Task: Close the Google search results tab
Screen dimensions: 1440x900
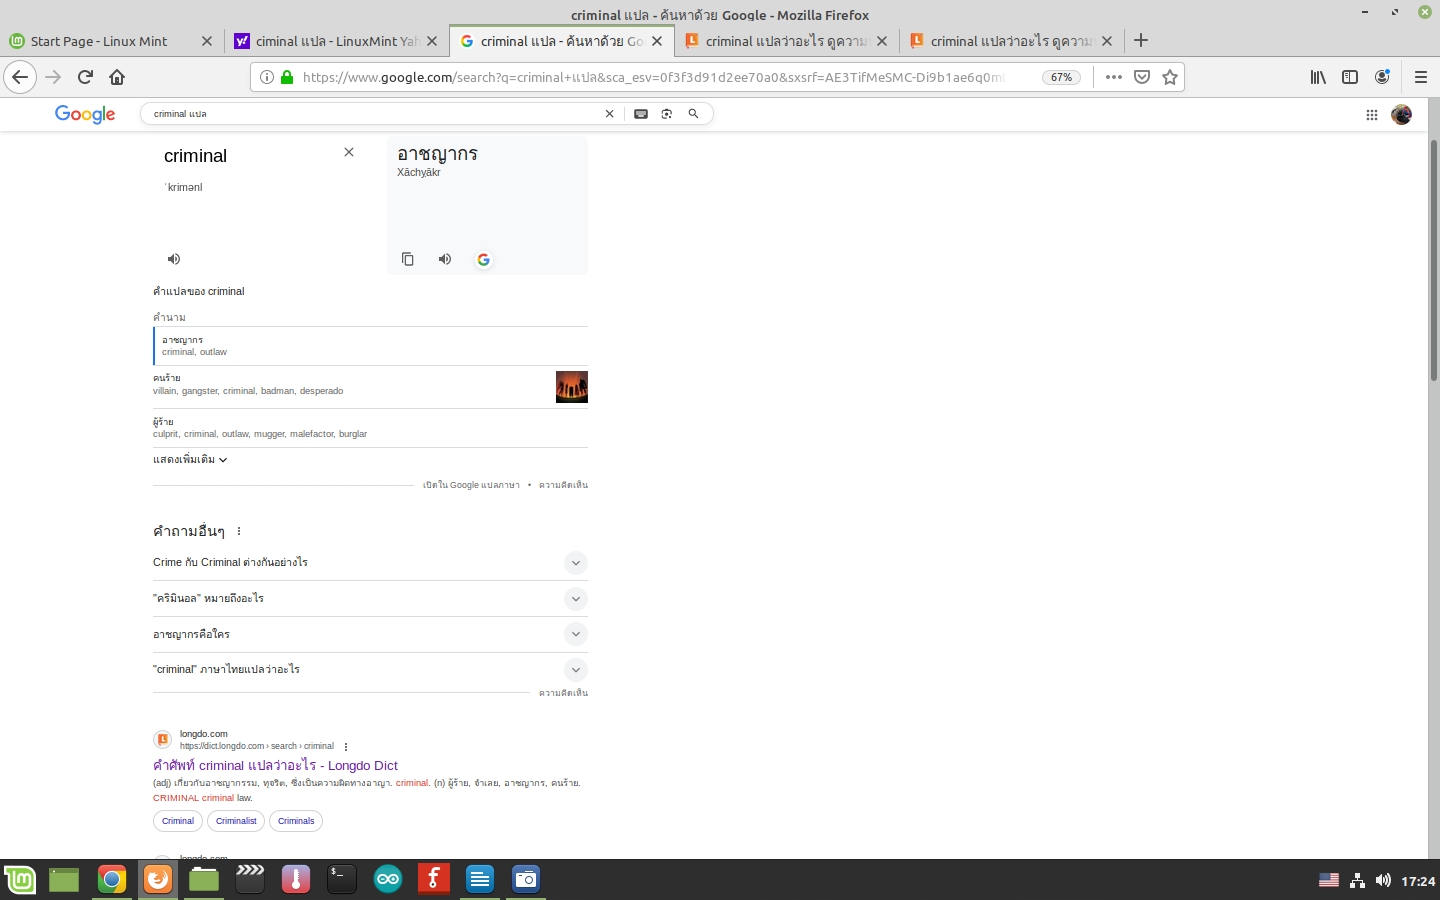Action: point(657,41)
